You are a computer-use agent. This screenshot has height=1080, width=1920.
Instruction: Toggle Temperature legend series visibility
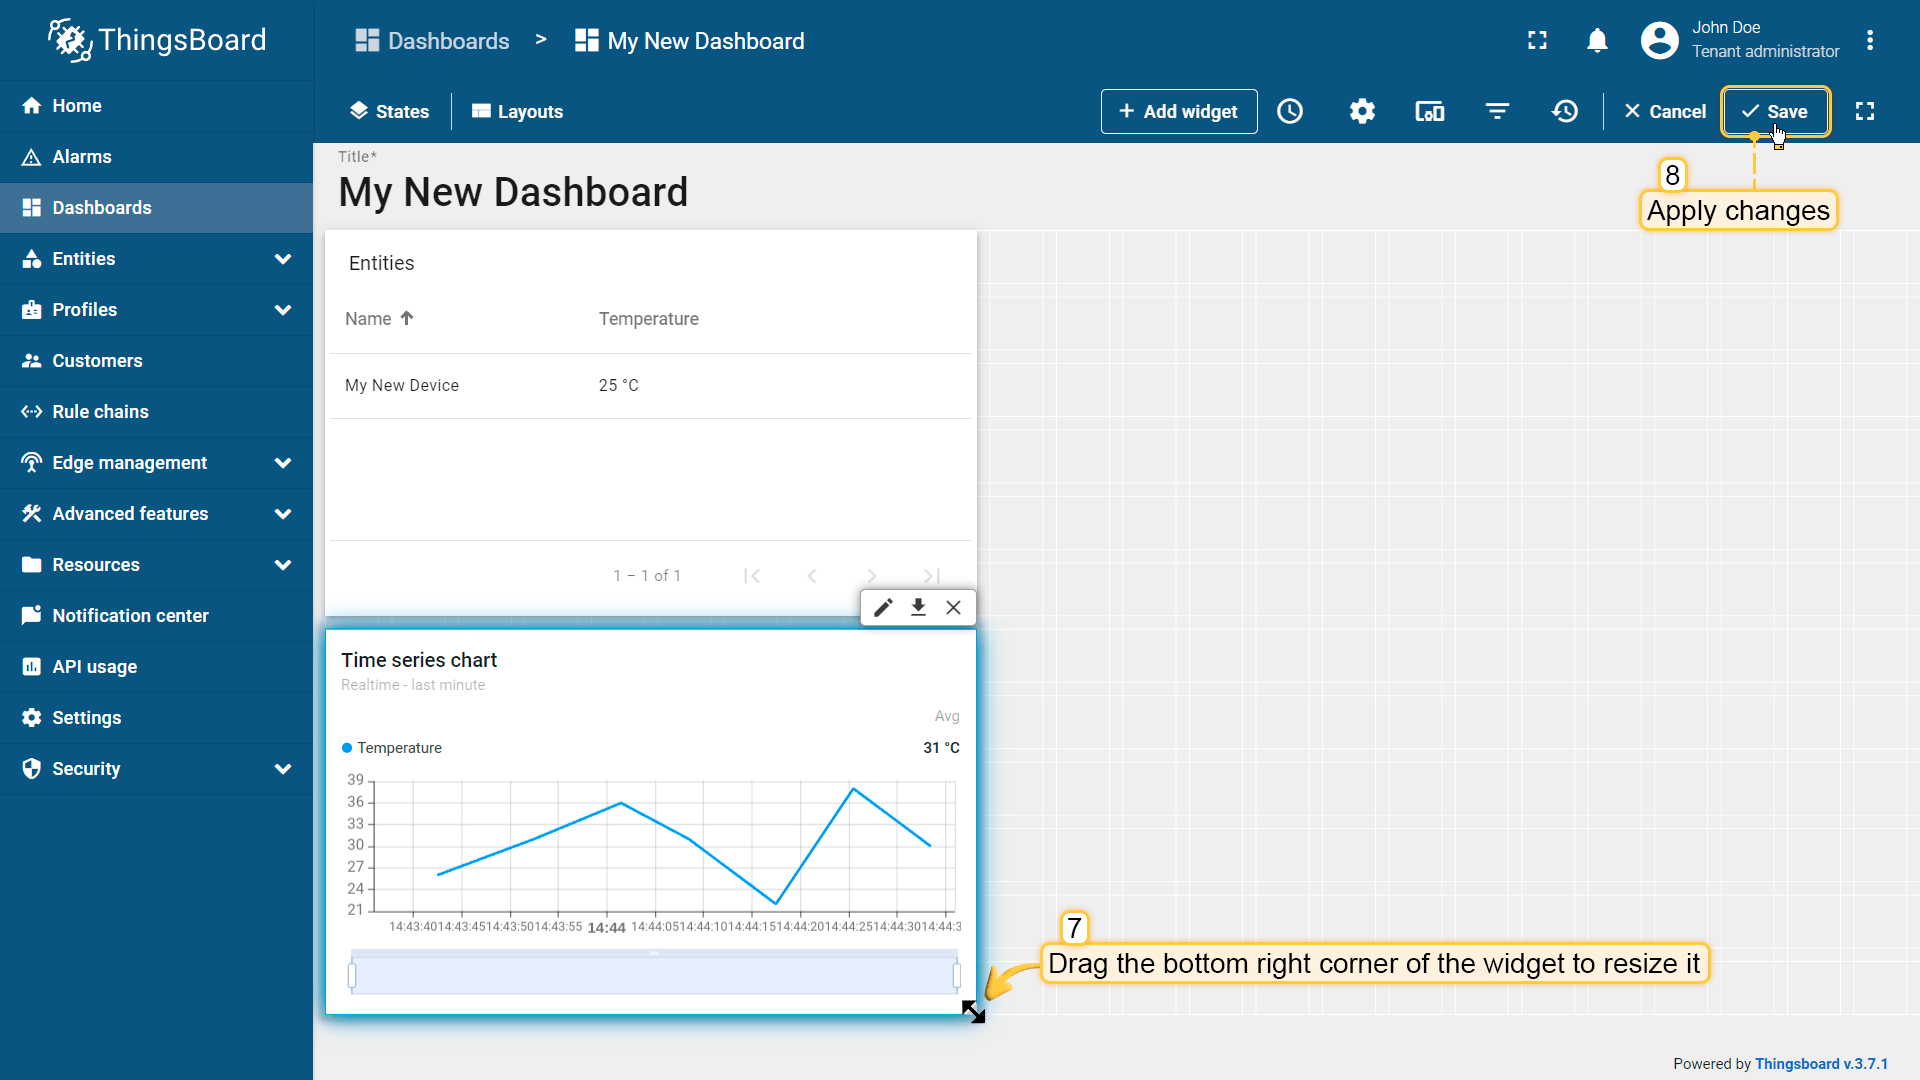(x=399, y=748)
